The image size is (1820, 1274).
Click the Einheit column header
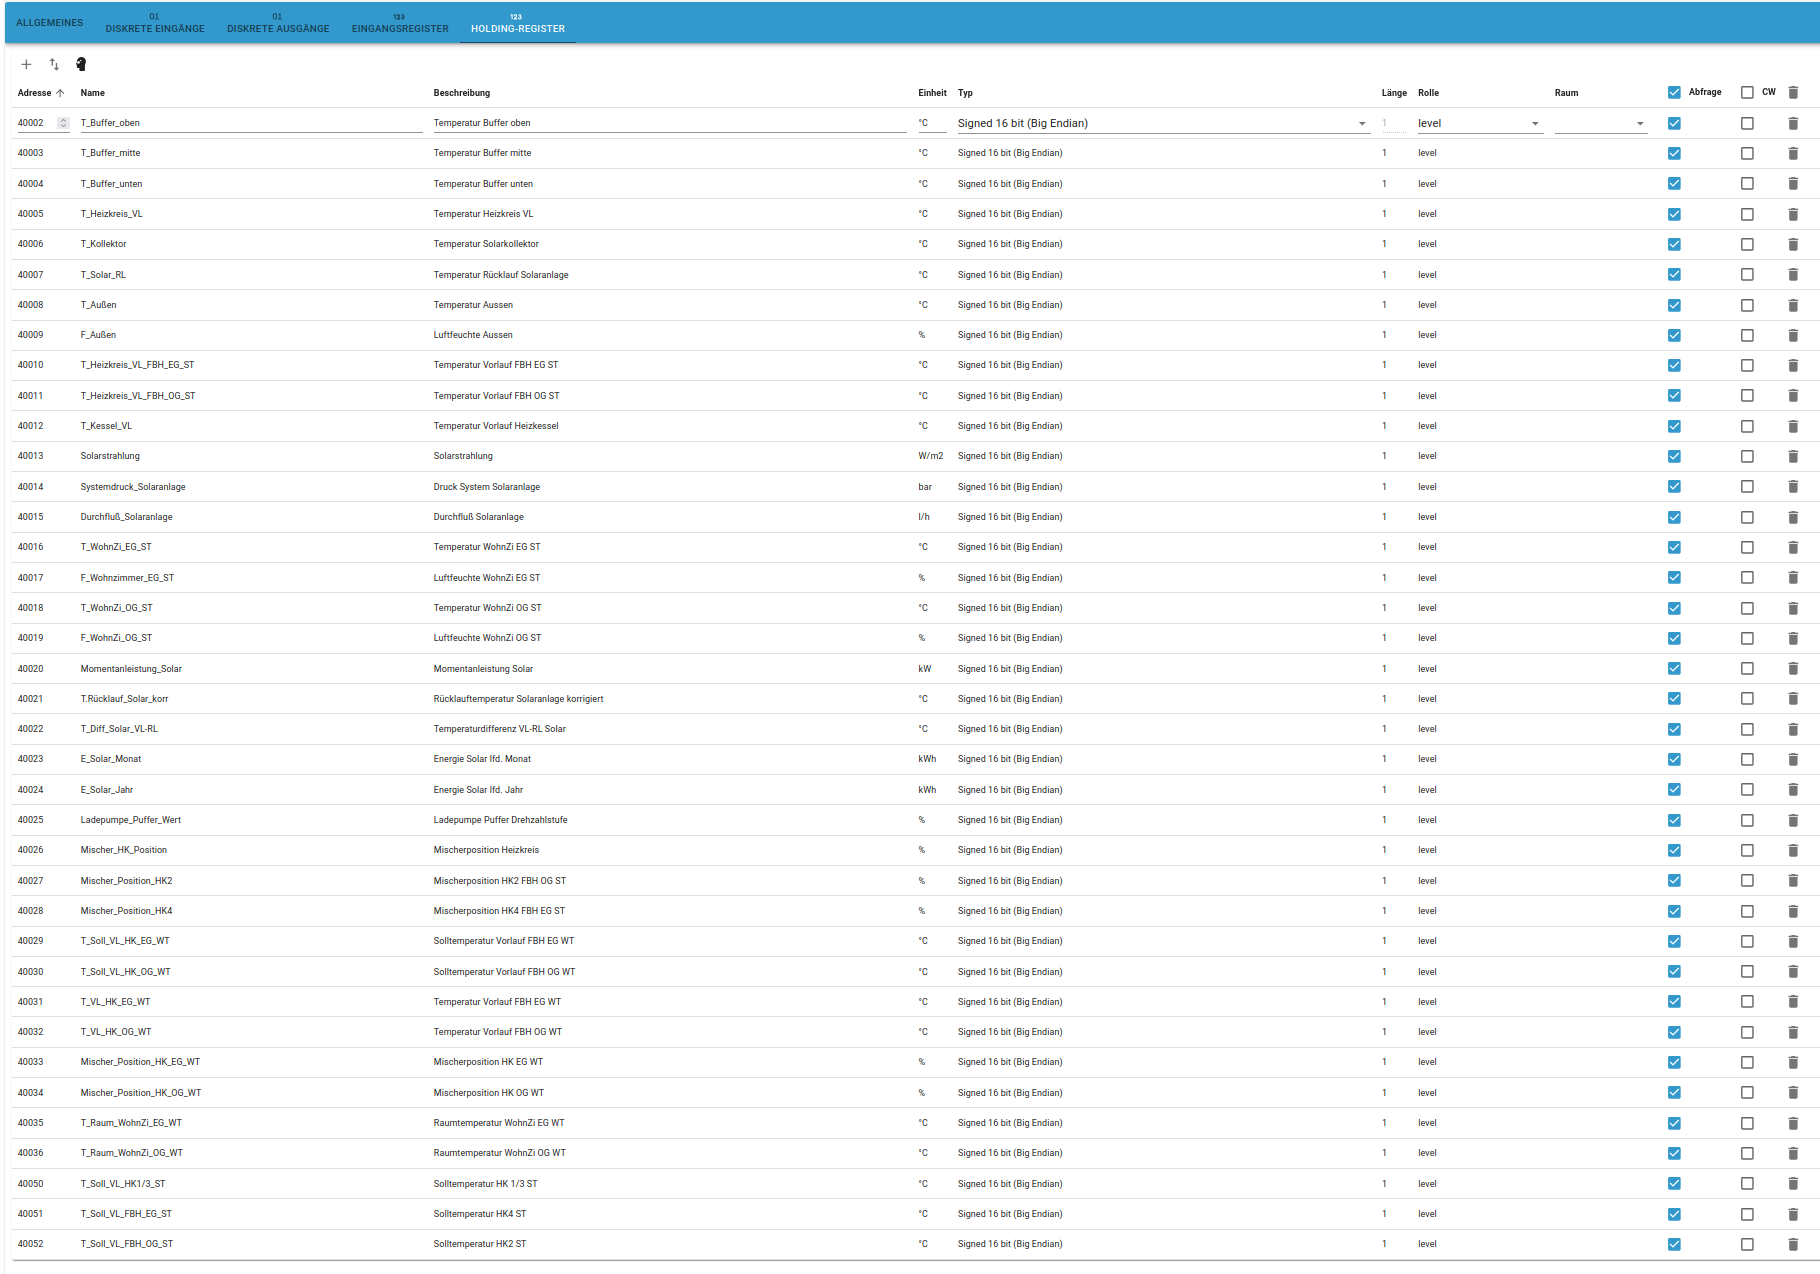(932, 93)
